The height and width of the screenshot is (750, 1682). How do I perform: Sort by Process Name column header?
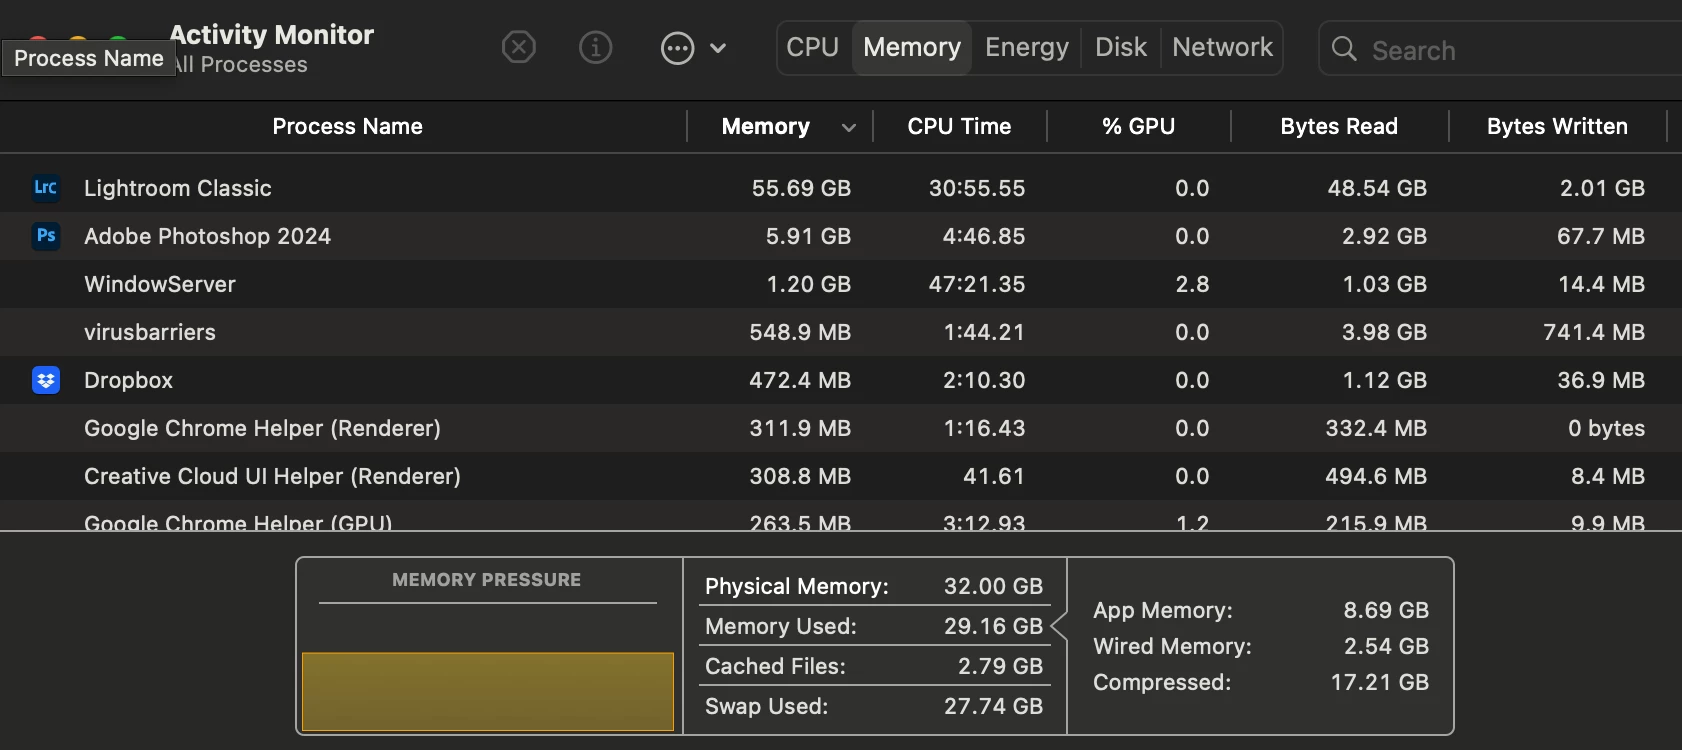click(347, 126)
